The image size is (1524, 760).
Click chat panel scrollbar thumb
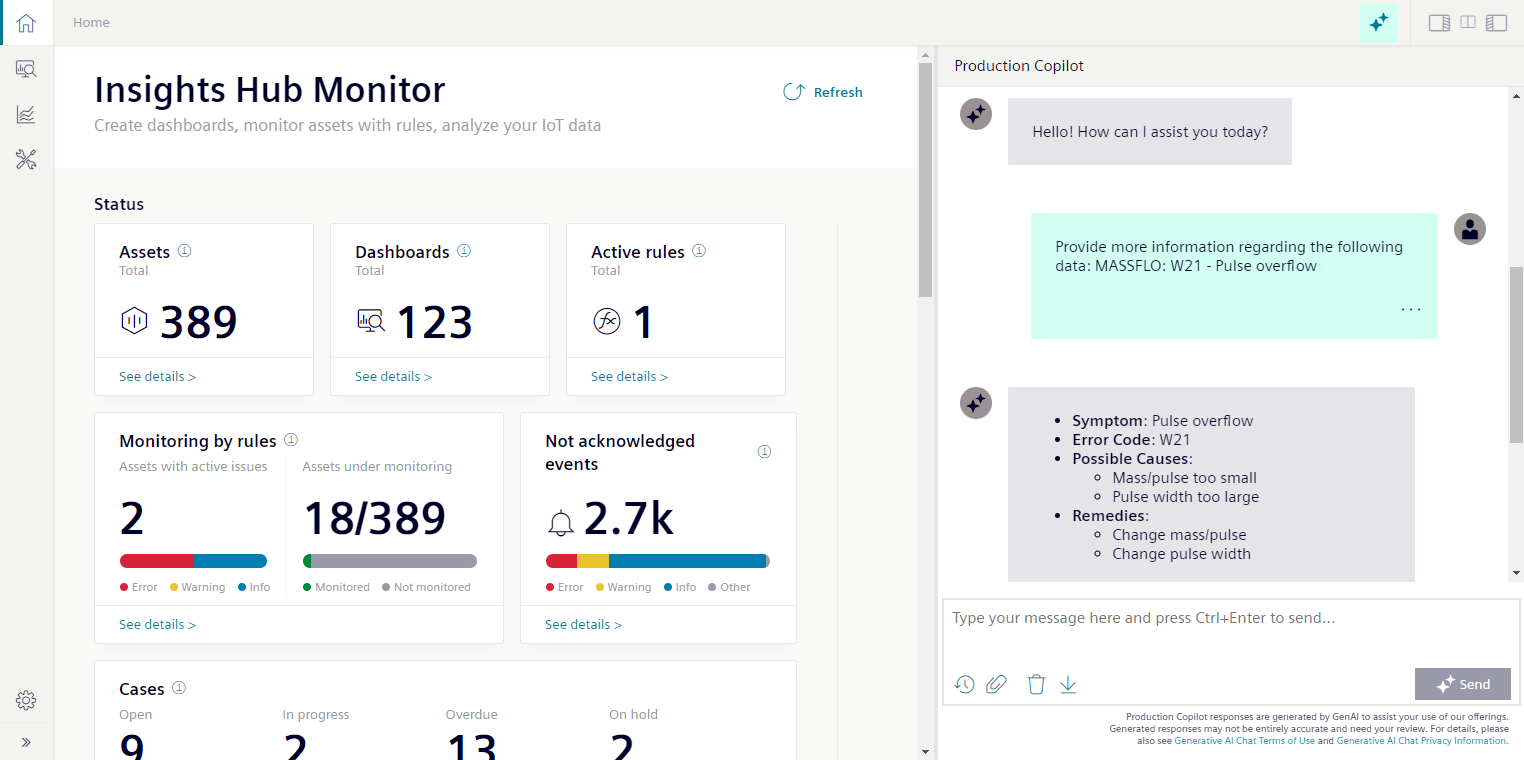1516,355
